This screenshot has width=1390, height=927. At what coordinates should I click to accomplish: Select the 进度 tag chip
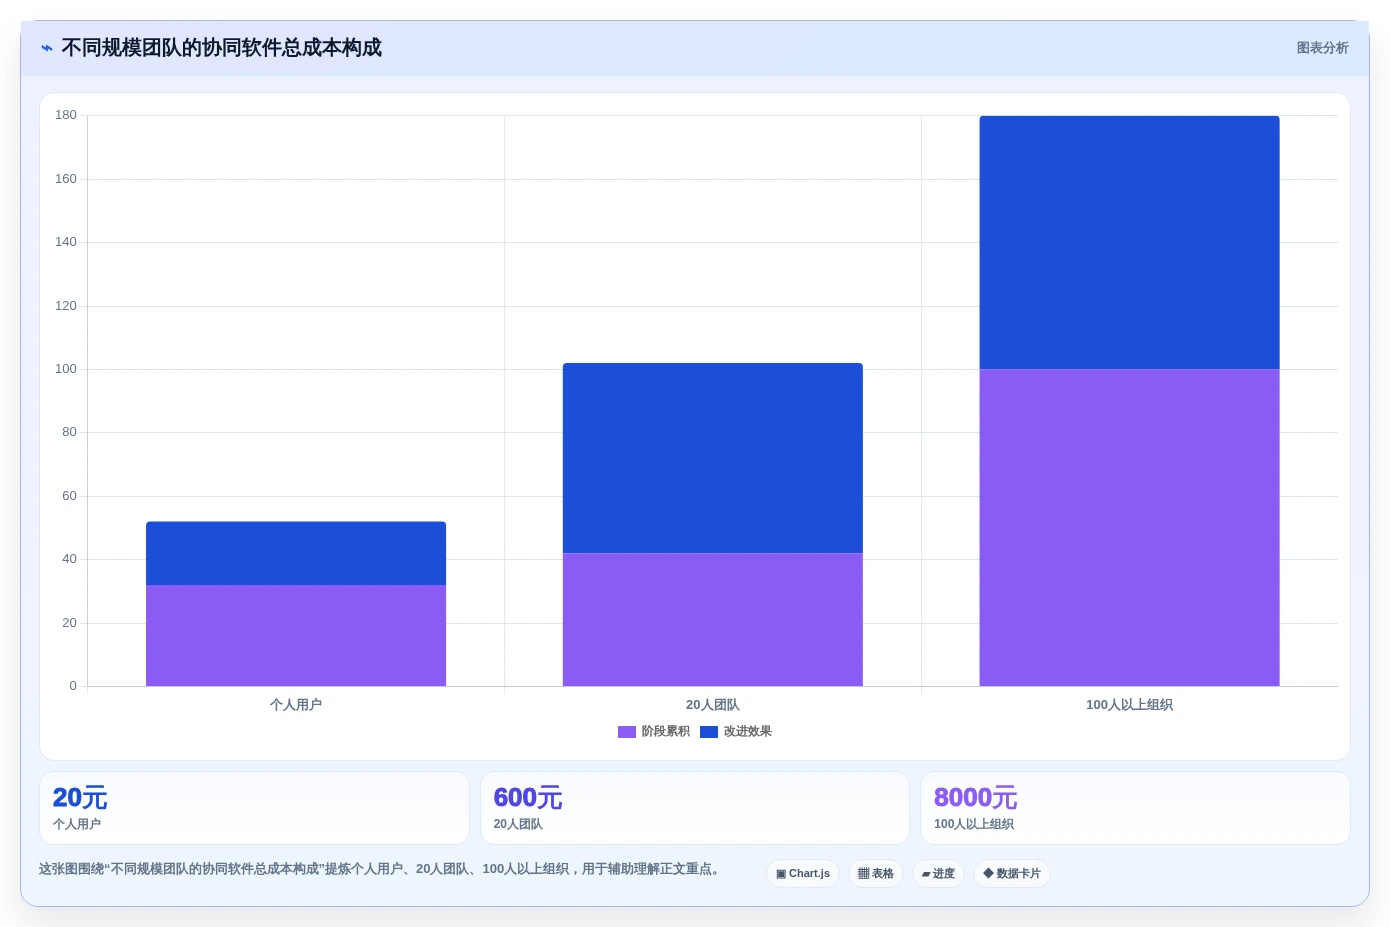click(938, 873)
